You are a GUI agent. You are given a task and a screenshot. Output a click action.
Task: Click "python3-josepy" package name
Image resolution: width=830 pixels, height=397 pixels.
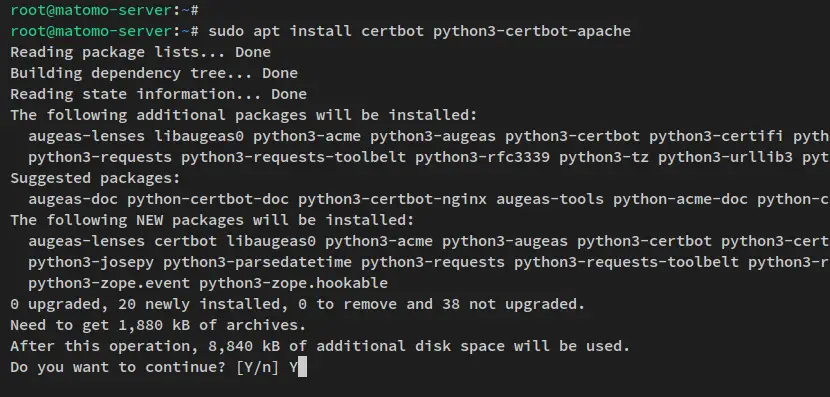pos(91,262)
